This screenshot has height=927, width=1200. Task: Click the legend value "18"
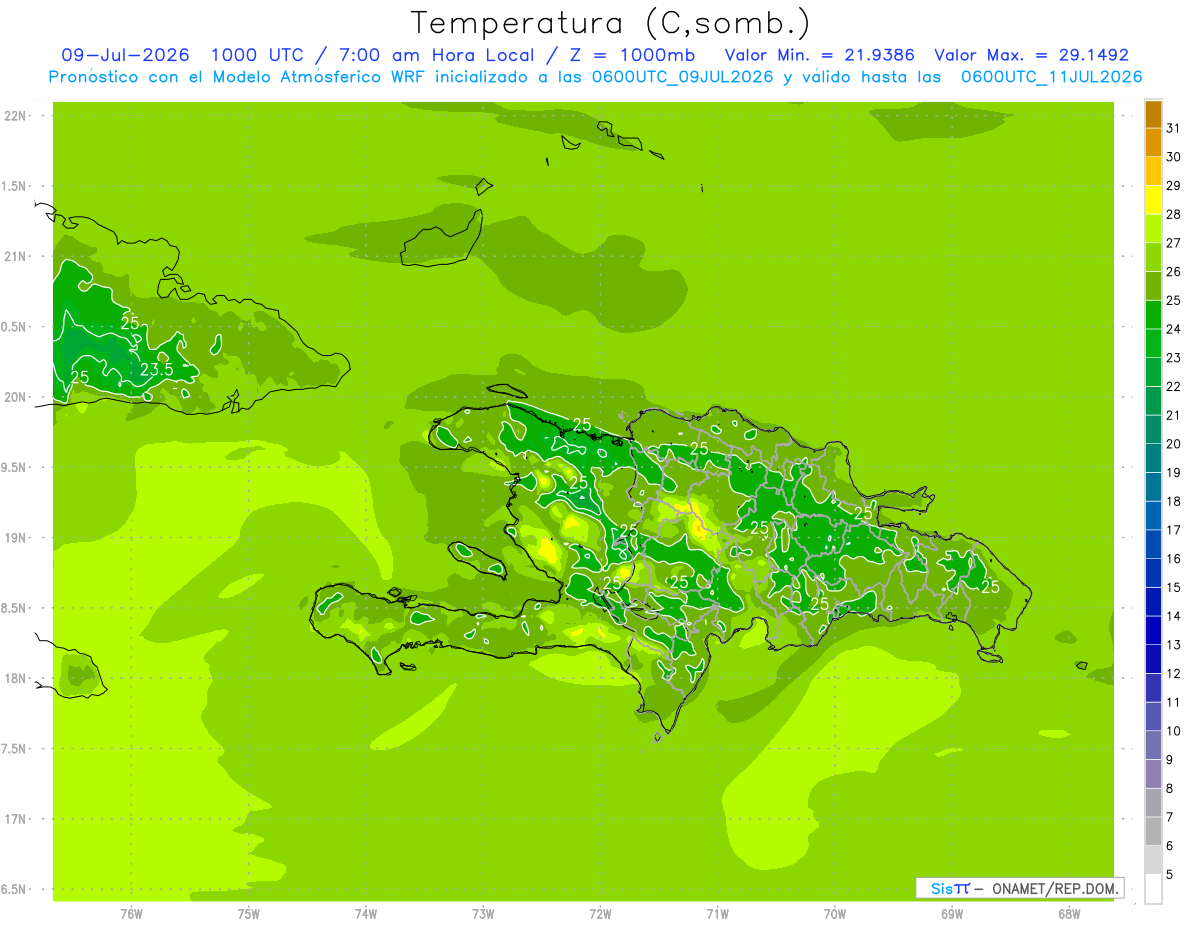pos(1174,501)
